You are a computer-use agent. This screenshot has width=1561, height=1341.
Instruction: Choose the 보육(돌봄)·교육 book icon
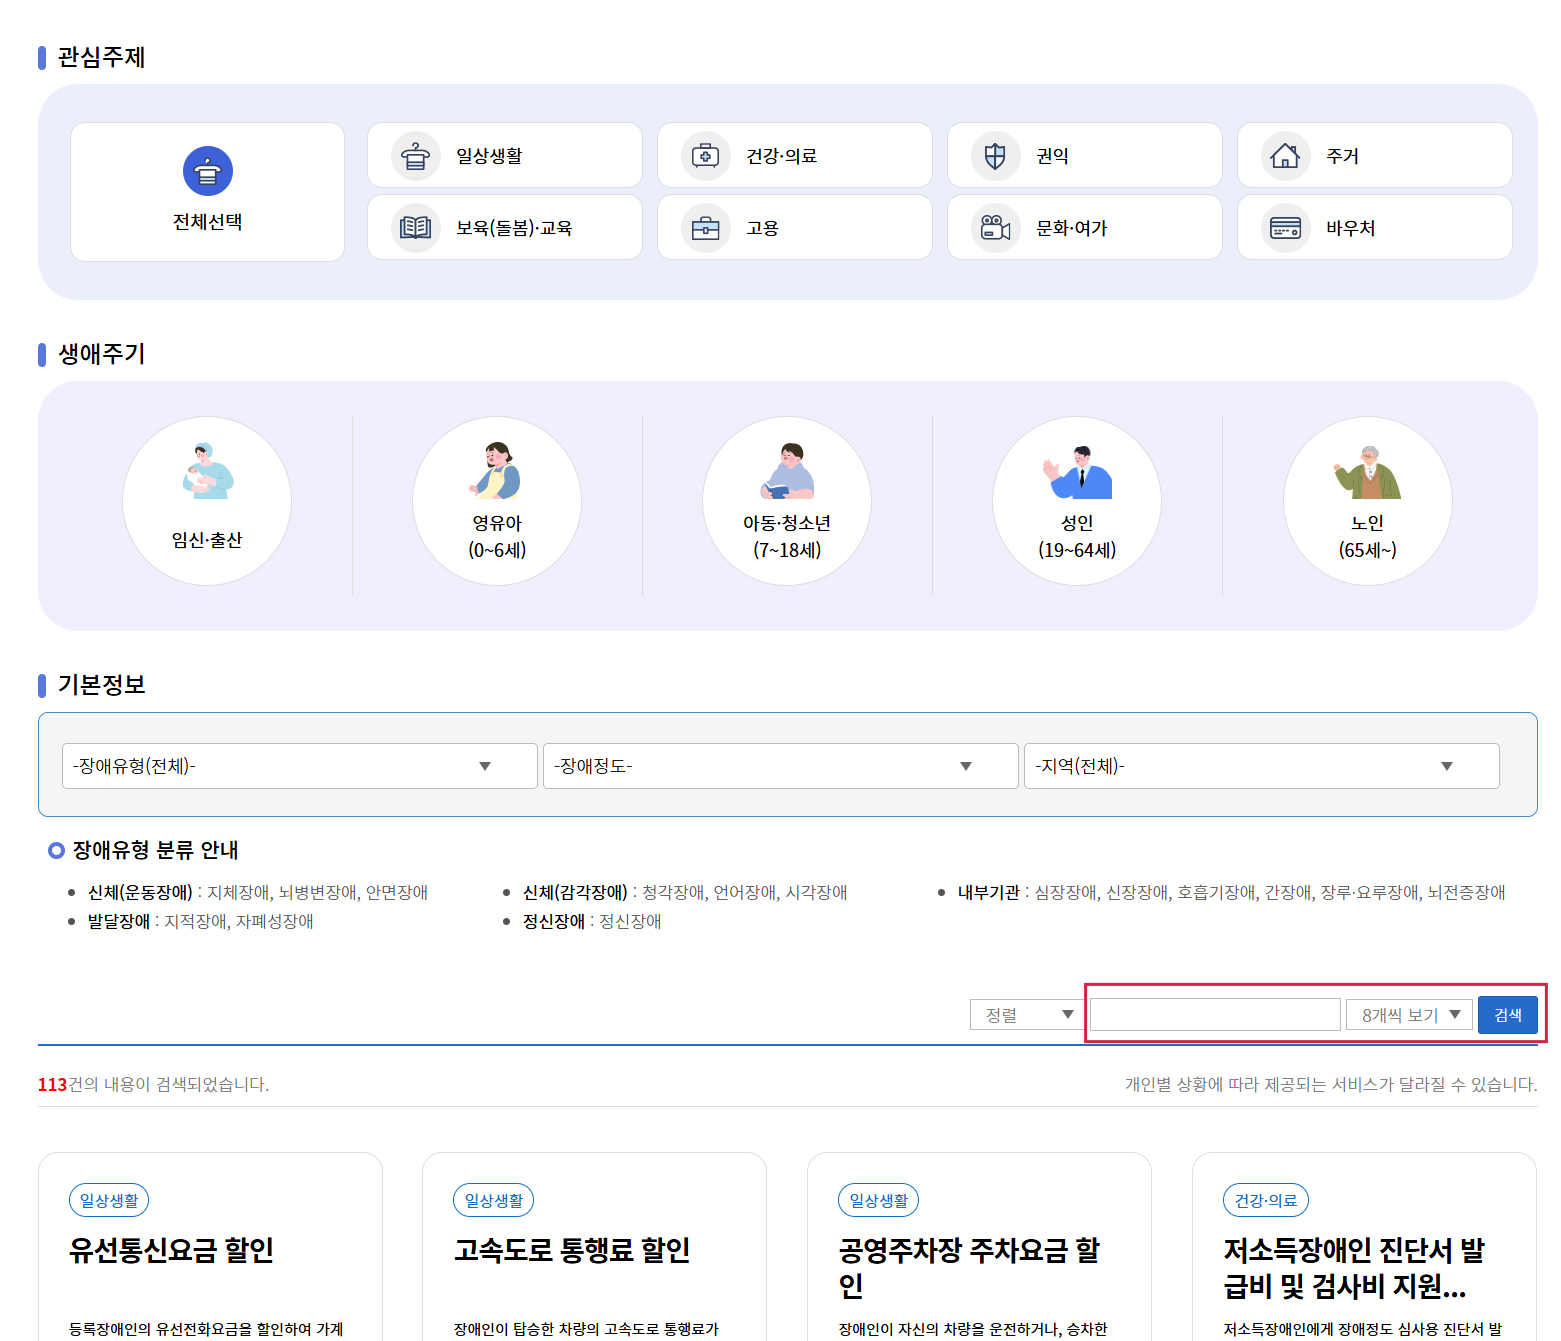pyautogui.click(x=415, y=228)
